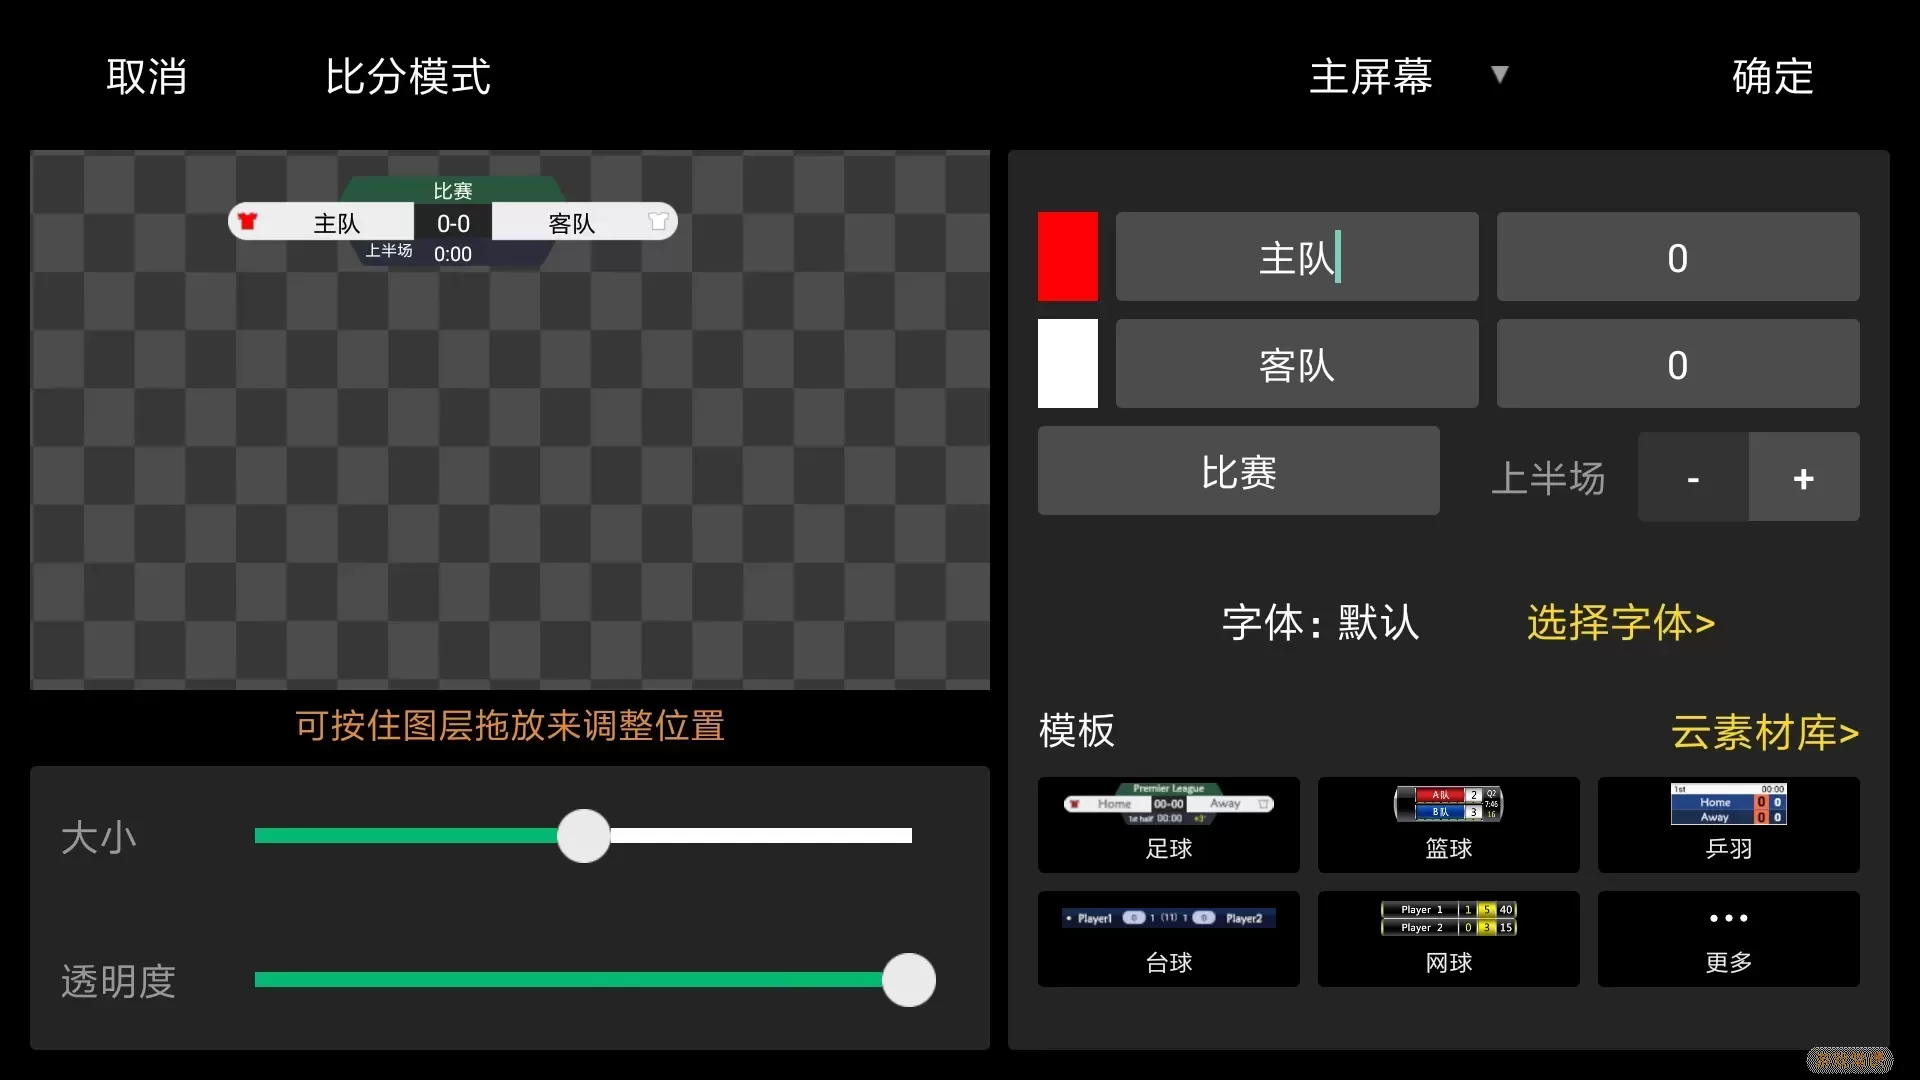Viewport: 1920px width, 1080px height.
Task: Open 更多 for more templates
Action: [x=1729, y=939]
